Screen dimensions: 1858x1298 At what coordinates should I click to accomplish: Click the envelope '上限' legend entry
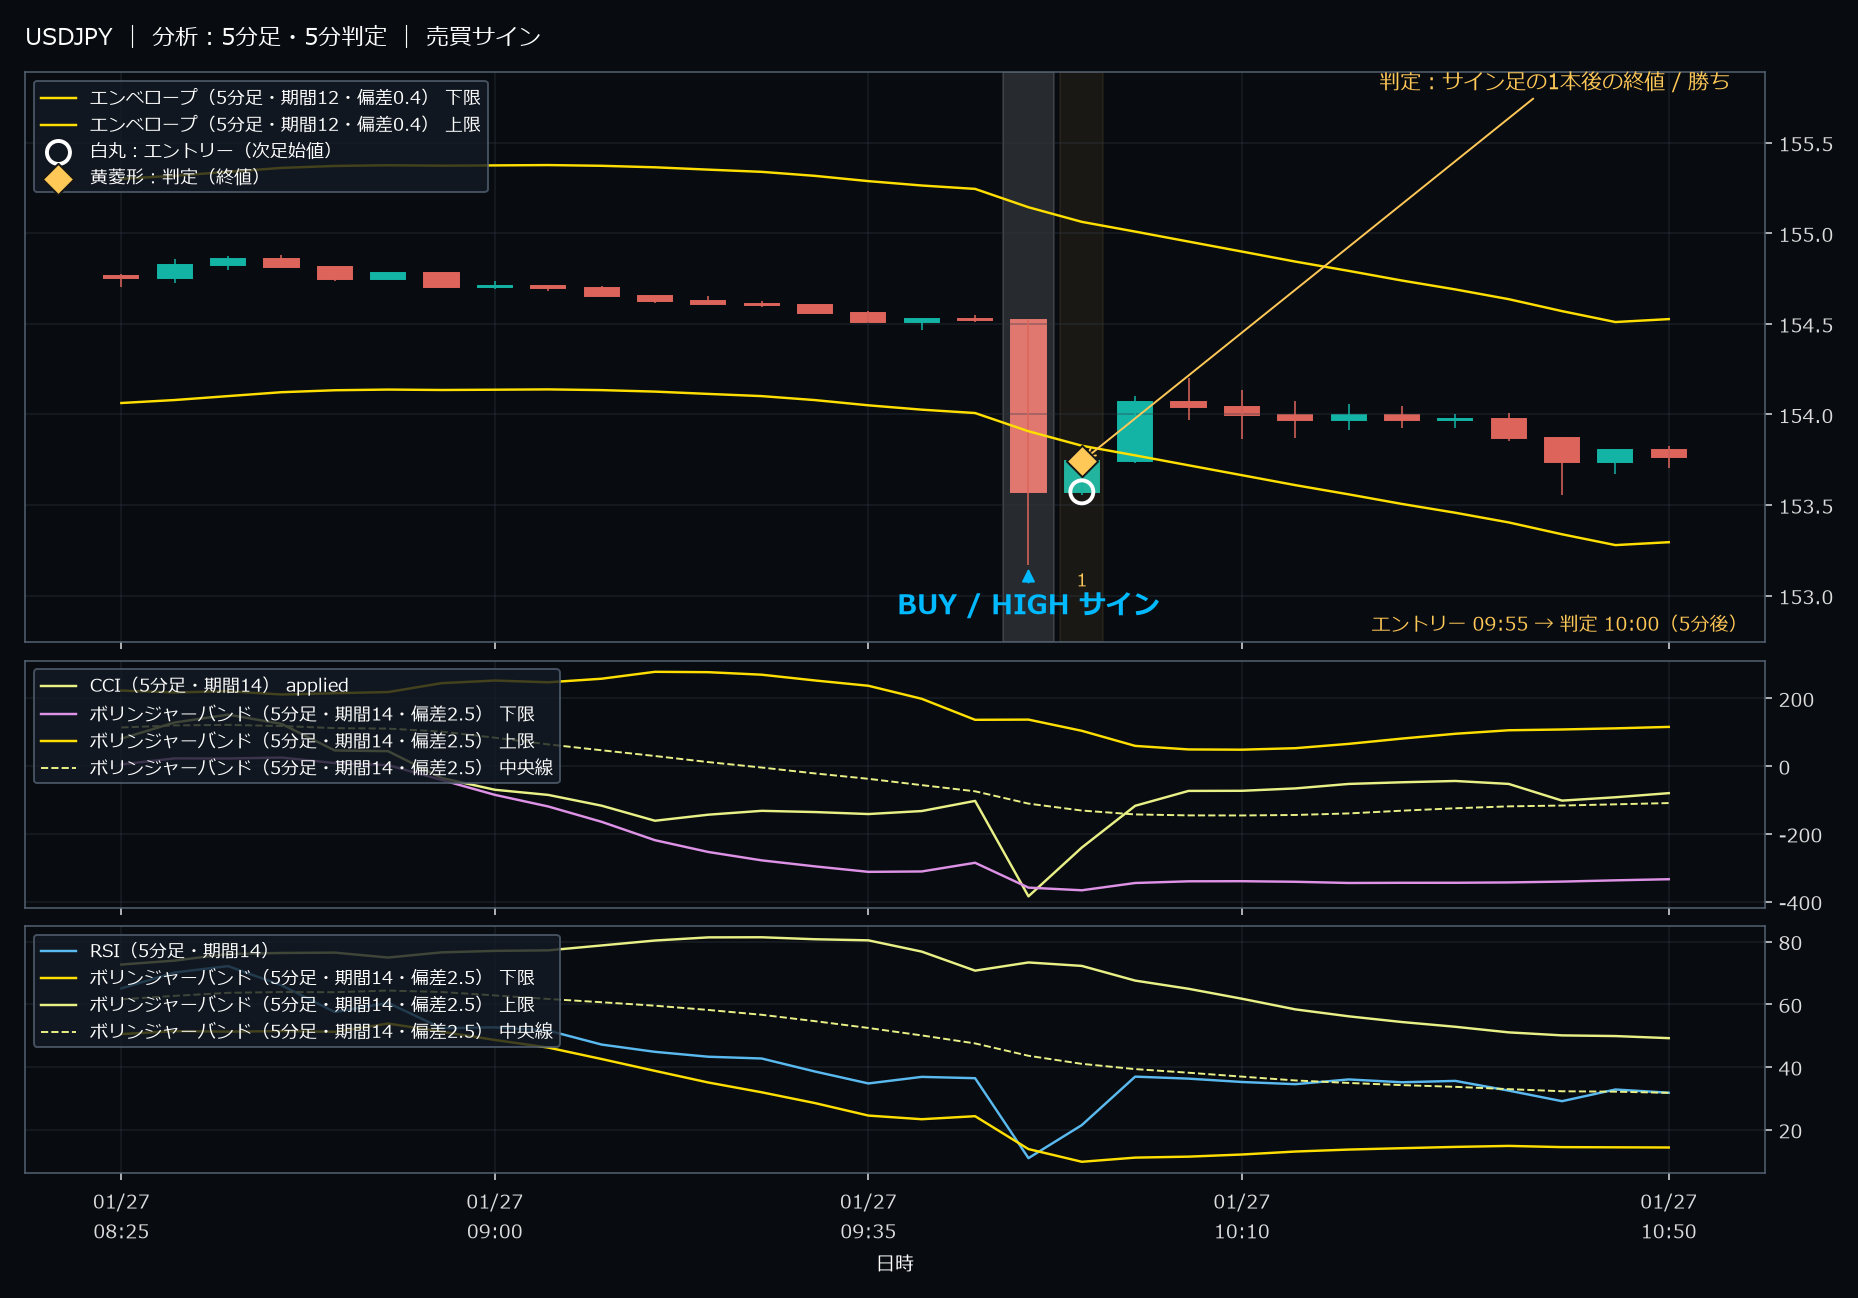point(260,125)
